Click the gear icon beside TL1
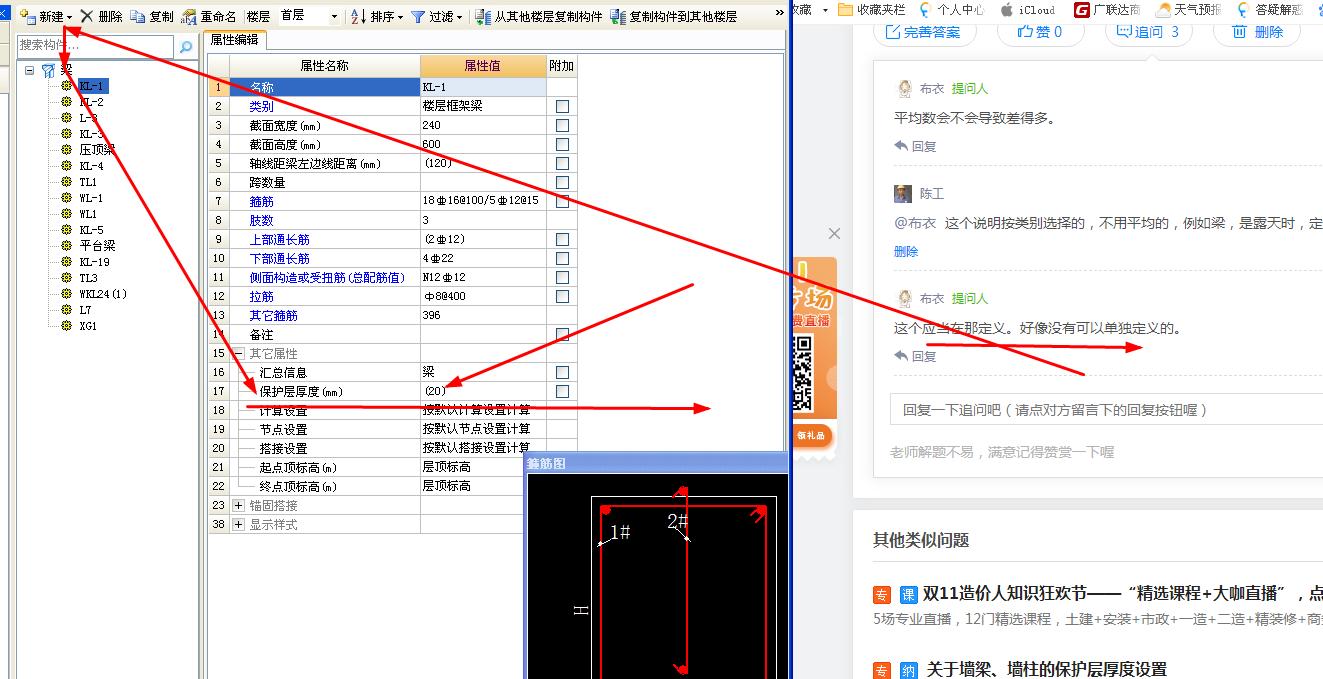 coord(67,182)
